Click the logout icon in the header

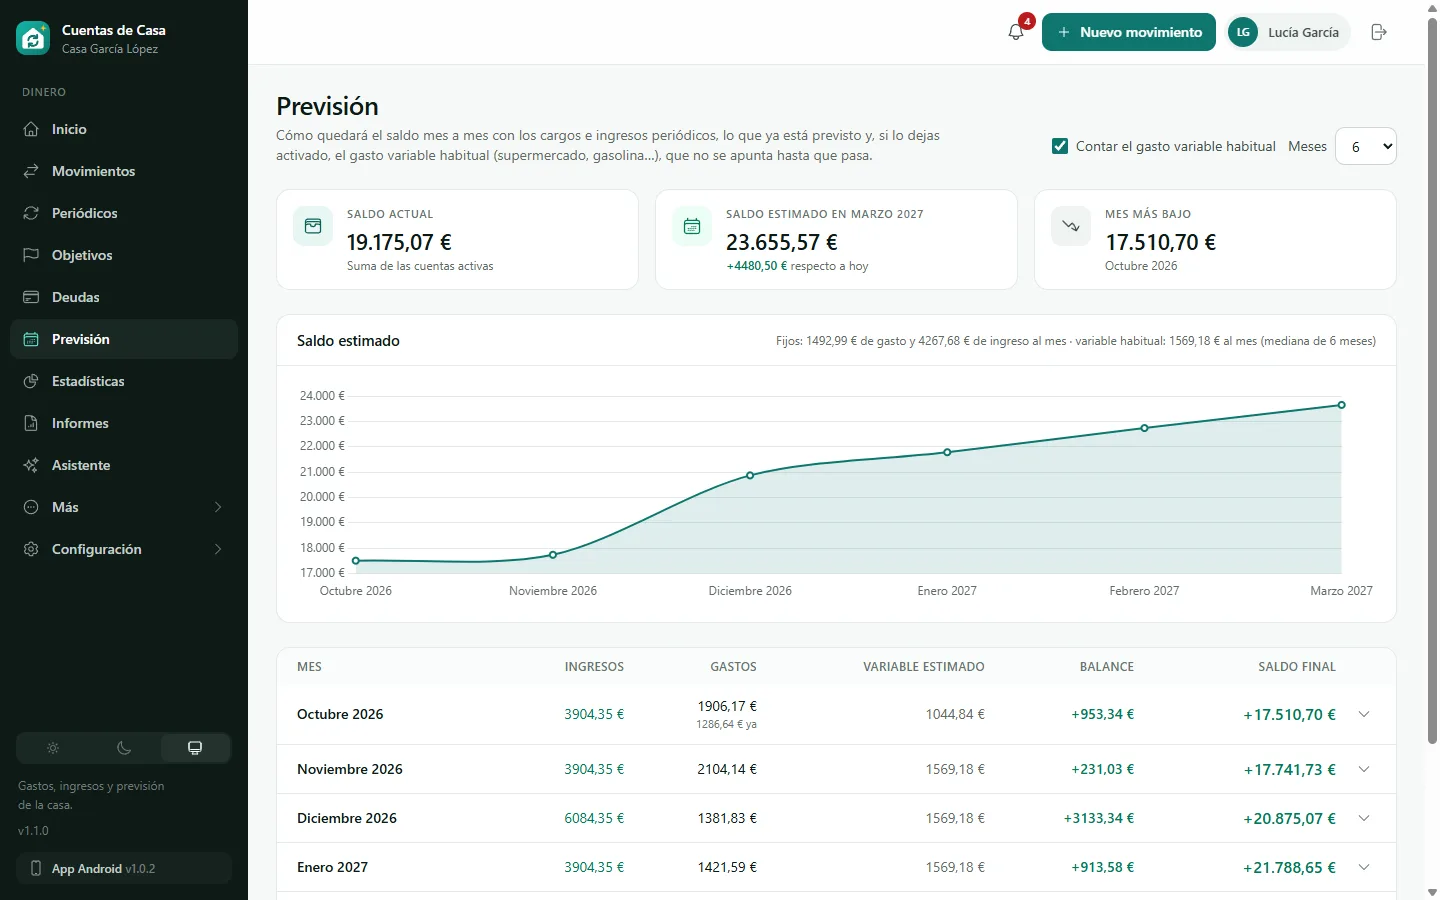tap(1379, 32)
